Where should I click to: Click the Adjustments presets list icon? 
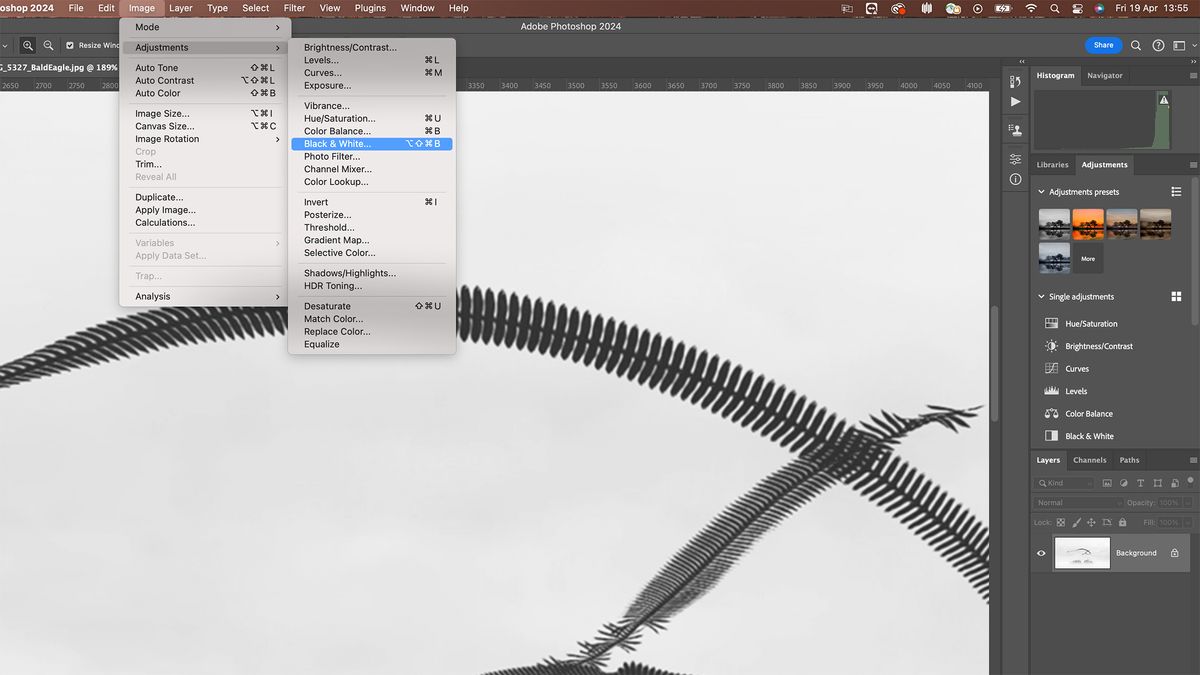click(1177, 191)
